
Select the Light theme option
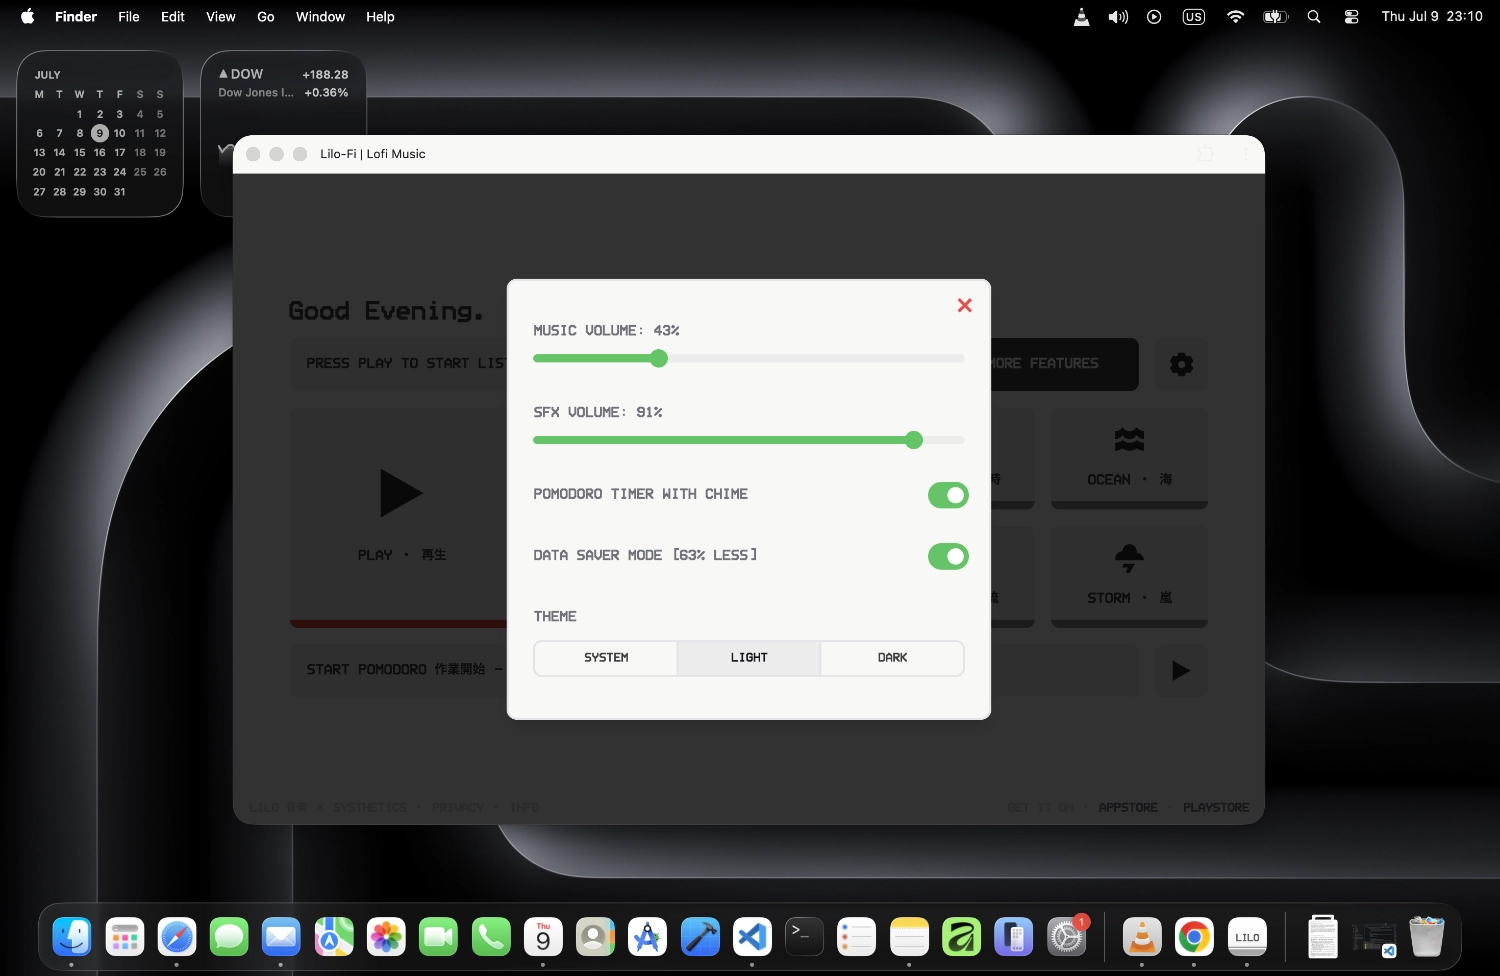pyautogui.click(x=749, y=658)
